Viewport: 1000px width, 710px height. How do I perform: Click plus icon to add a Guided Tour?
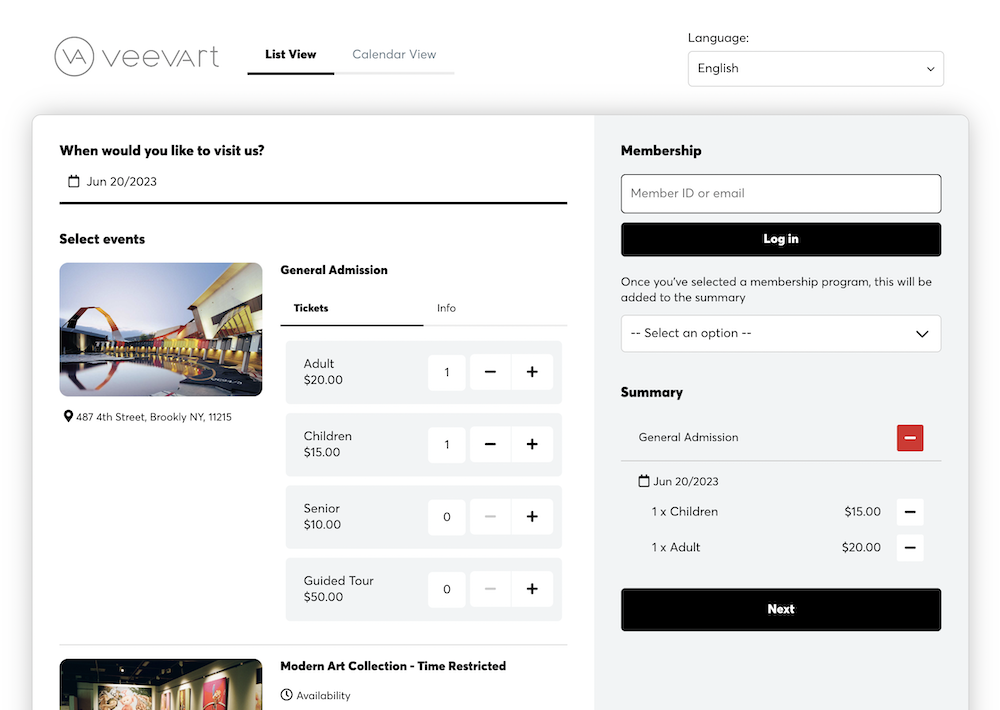point(532,589)
